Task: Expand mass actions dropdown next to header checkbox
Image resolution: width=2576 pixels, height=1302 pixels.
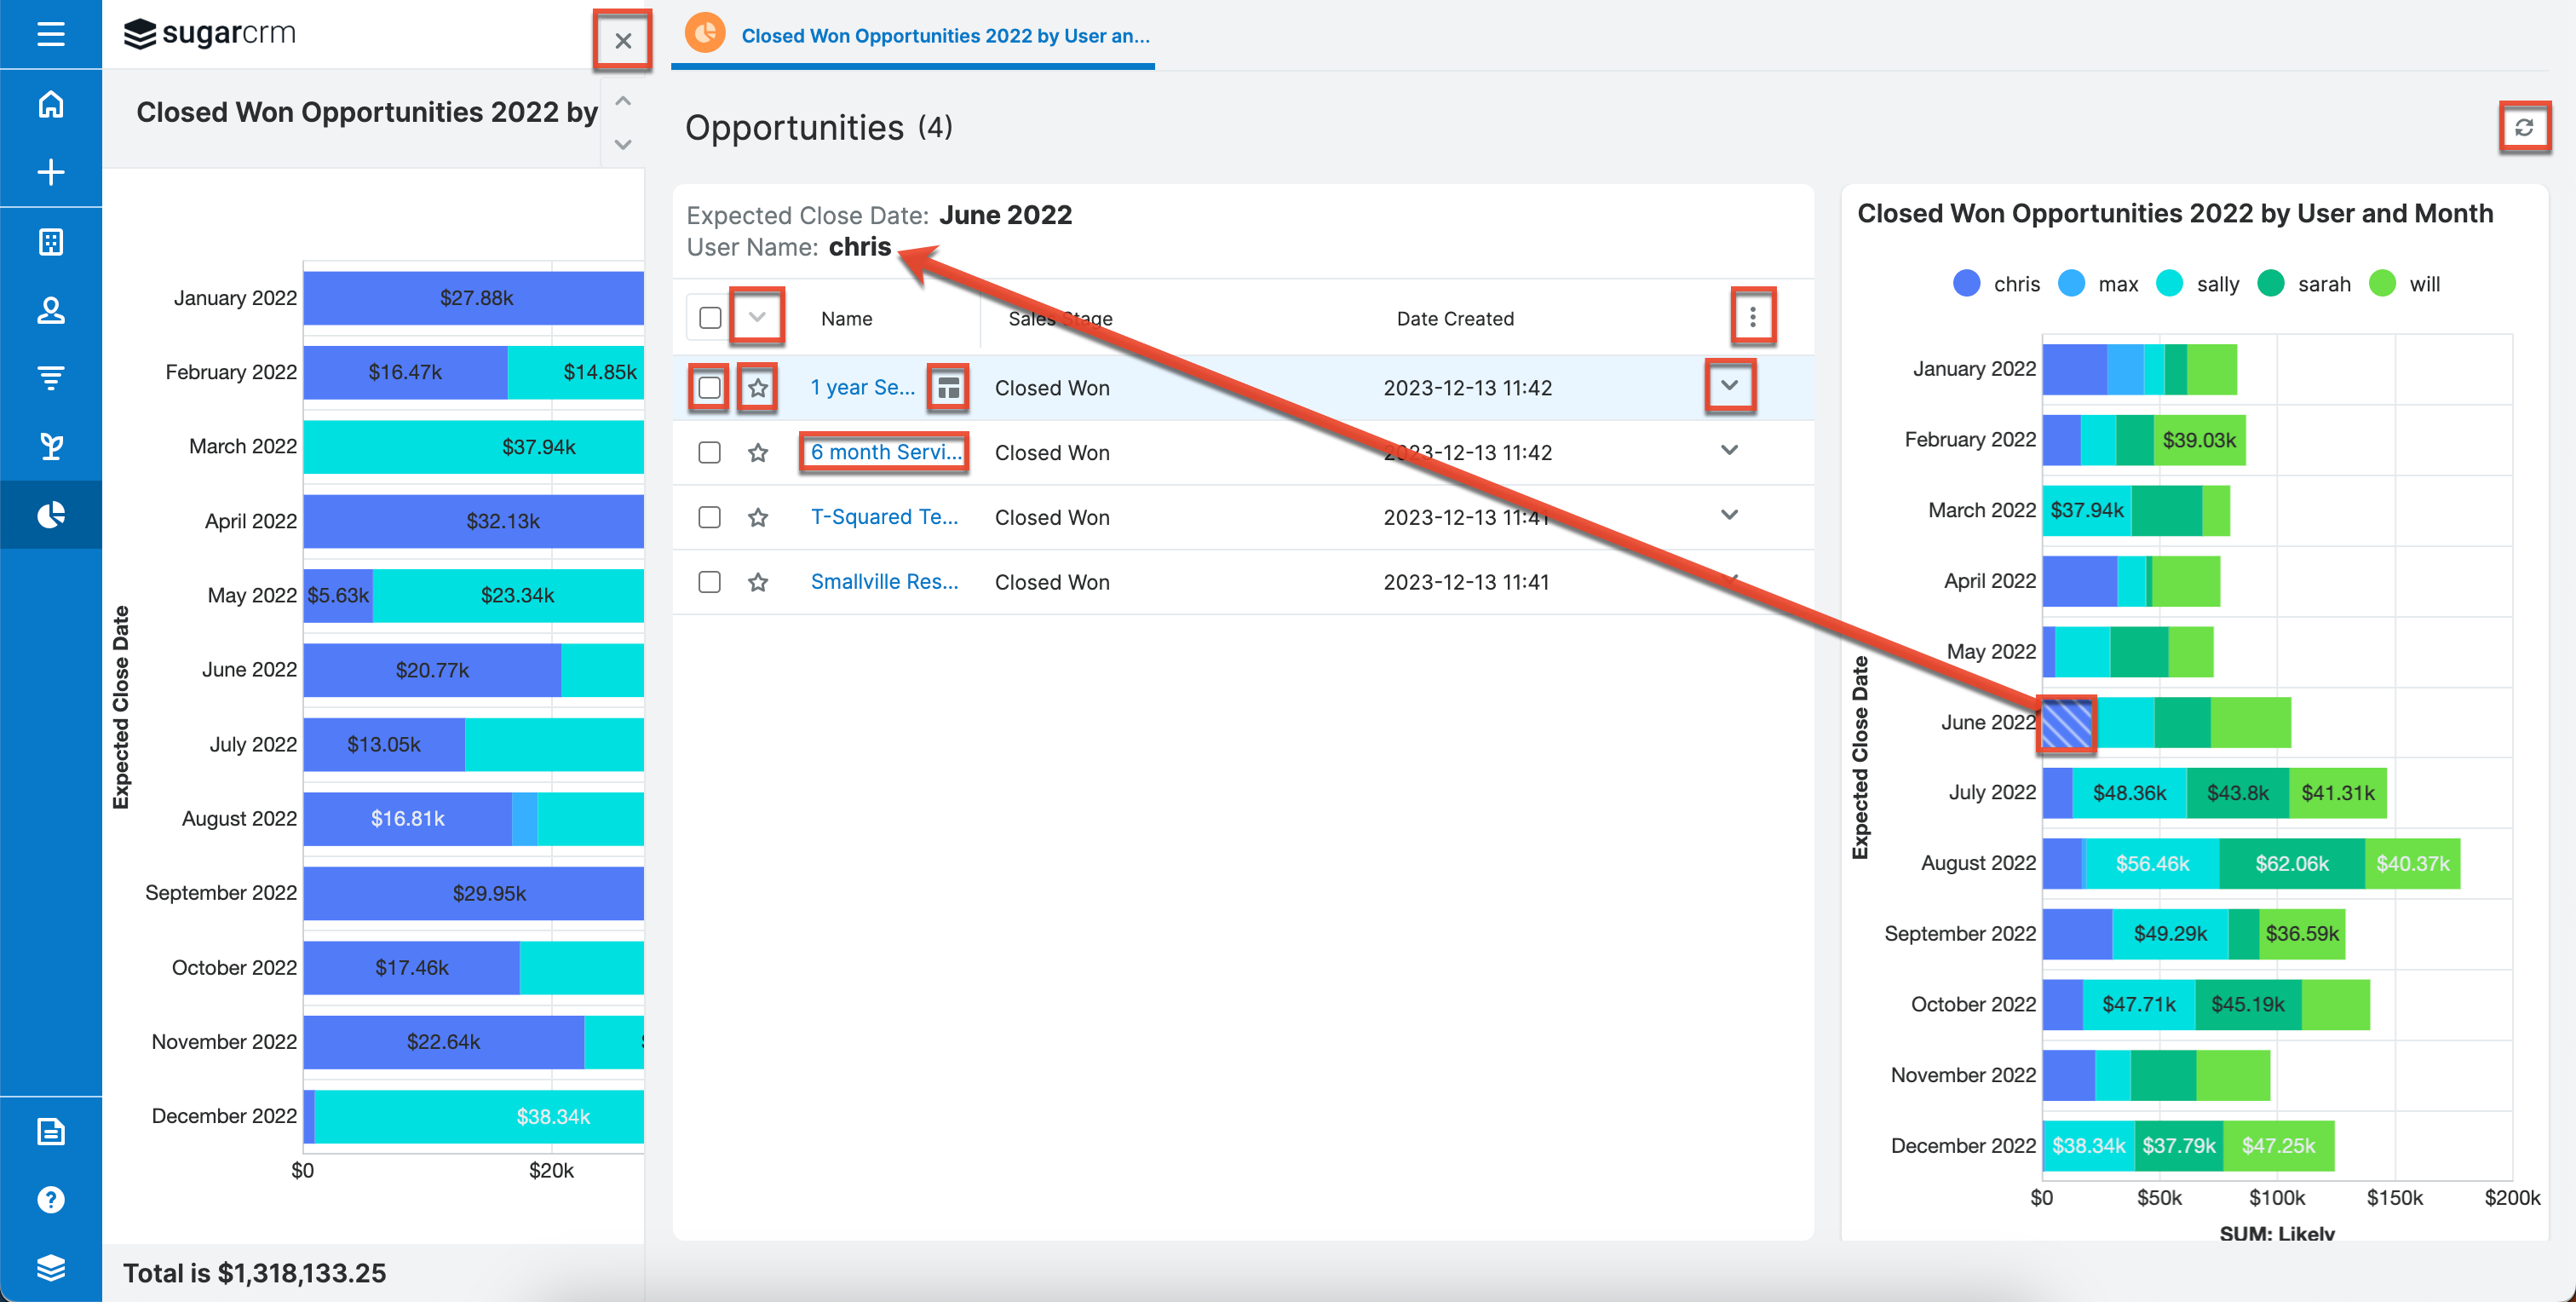Action: [x=757, y=317]
